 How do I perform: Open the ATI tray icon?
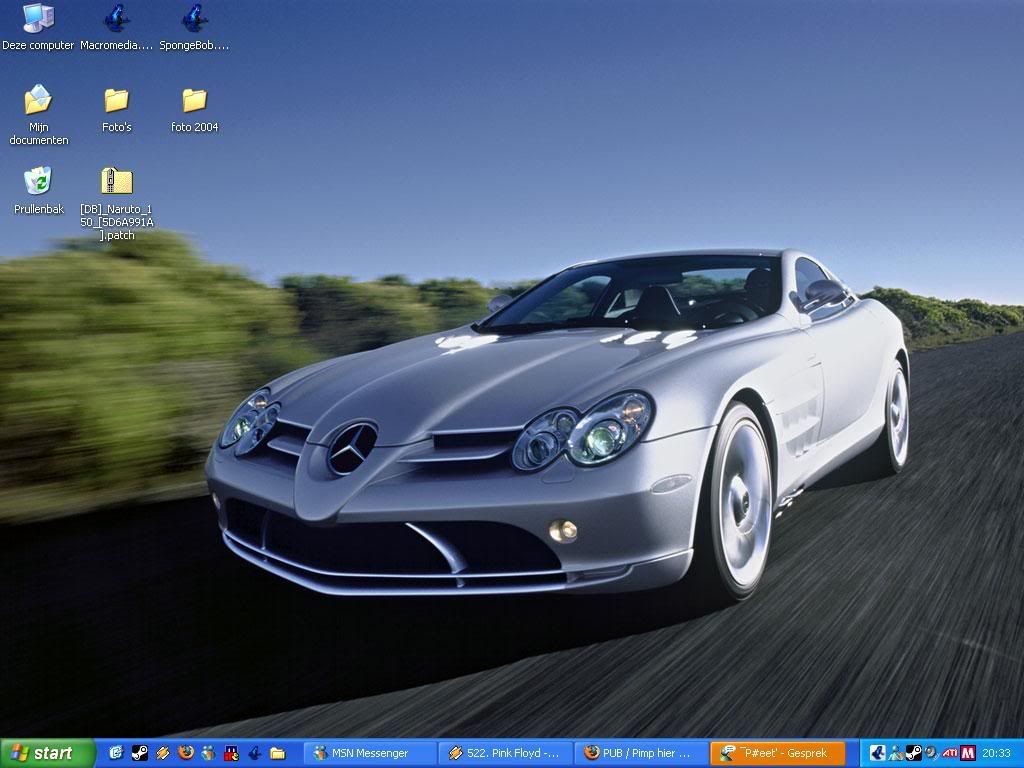point(950,754)
